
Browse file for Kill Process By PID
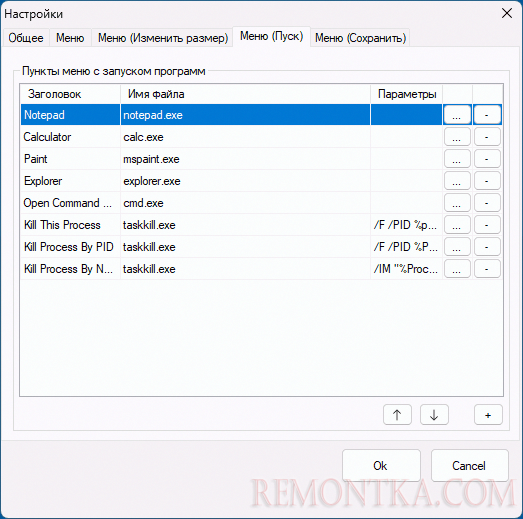[457, 247]
